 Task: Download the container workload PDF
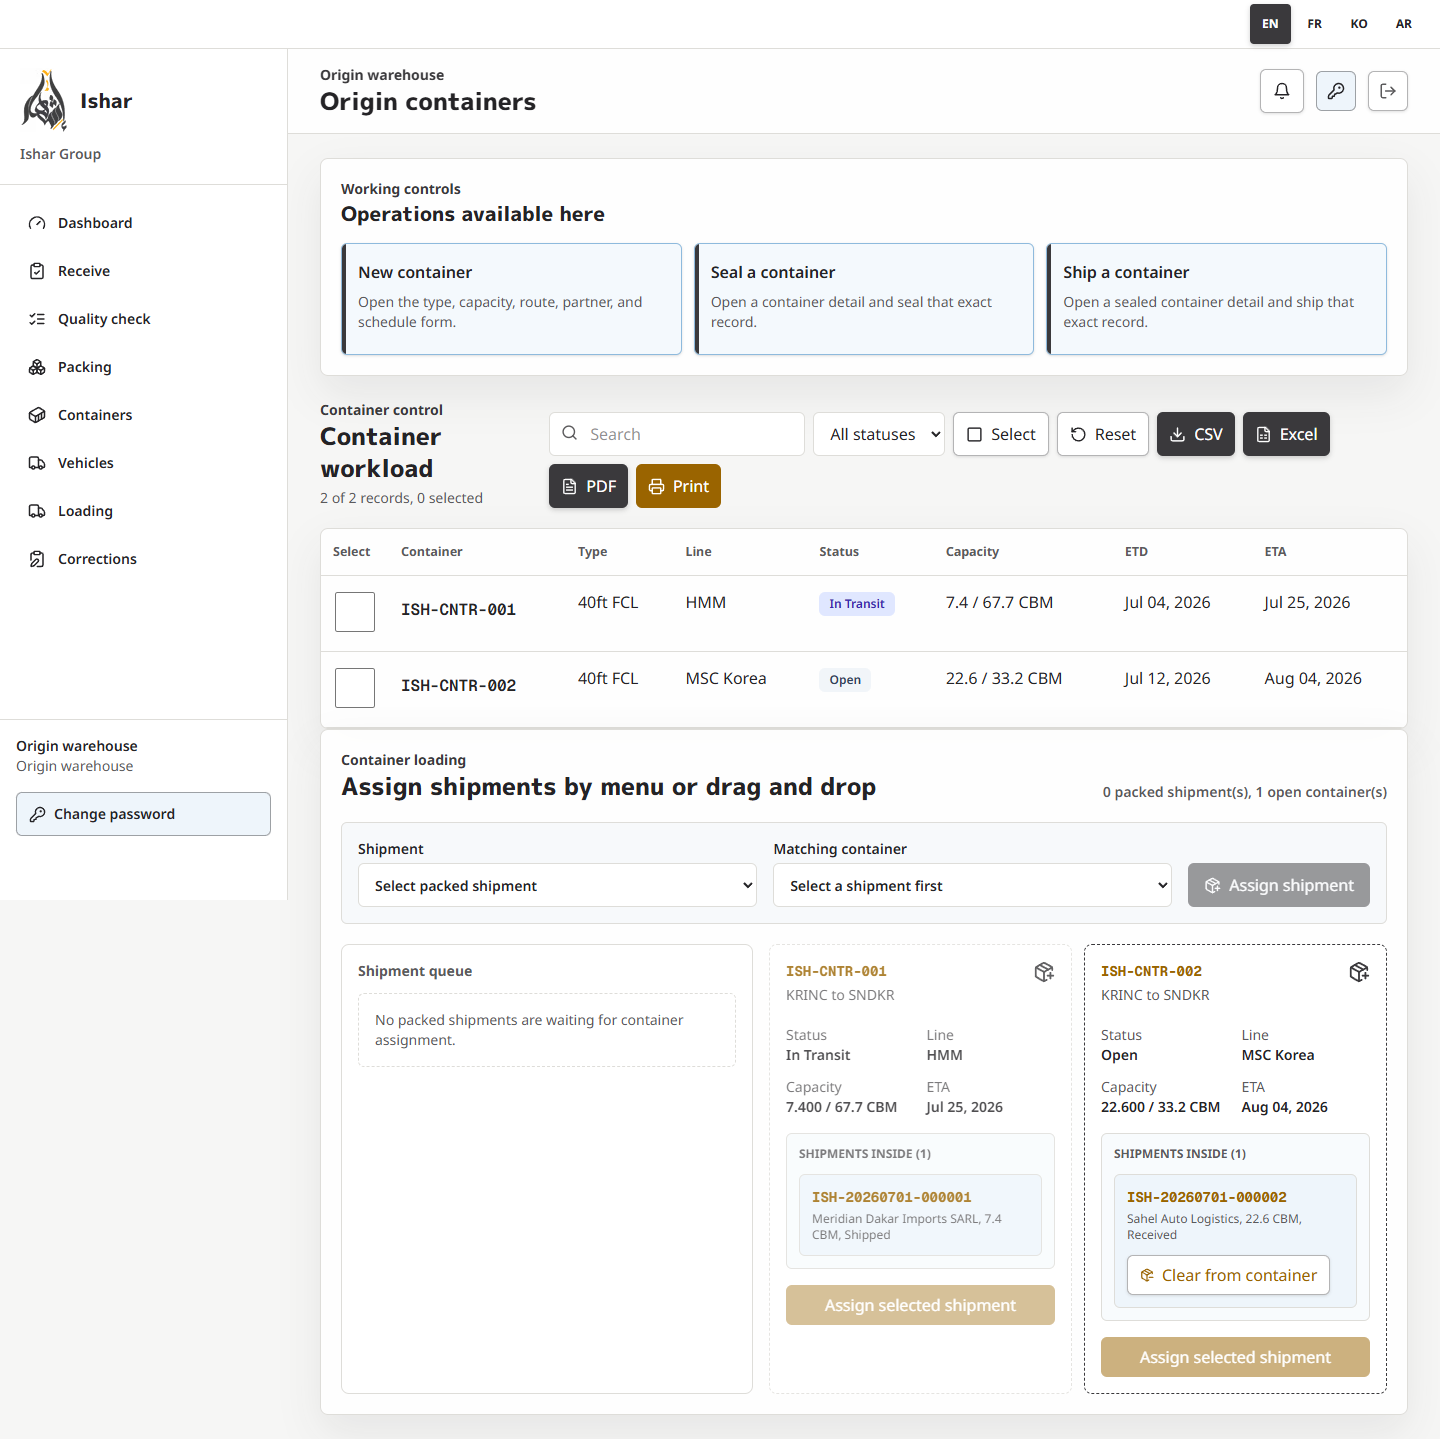pyautogui.click(x=588, y=486)
